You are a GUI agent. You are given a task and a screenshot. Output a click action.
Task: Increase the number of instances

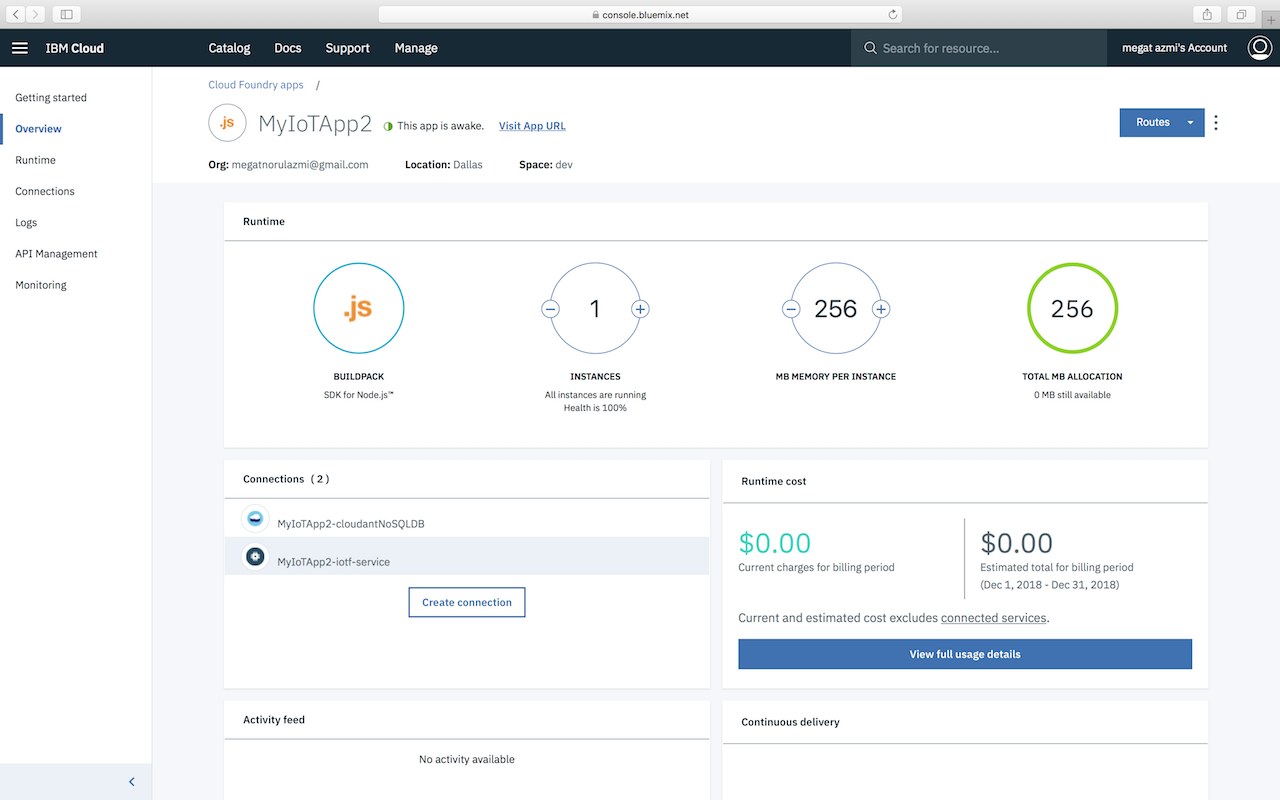(x=640, y=309)
